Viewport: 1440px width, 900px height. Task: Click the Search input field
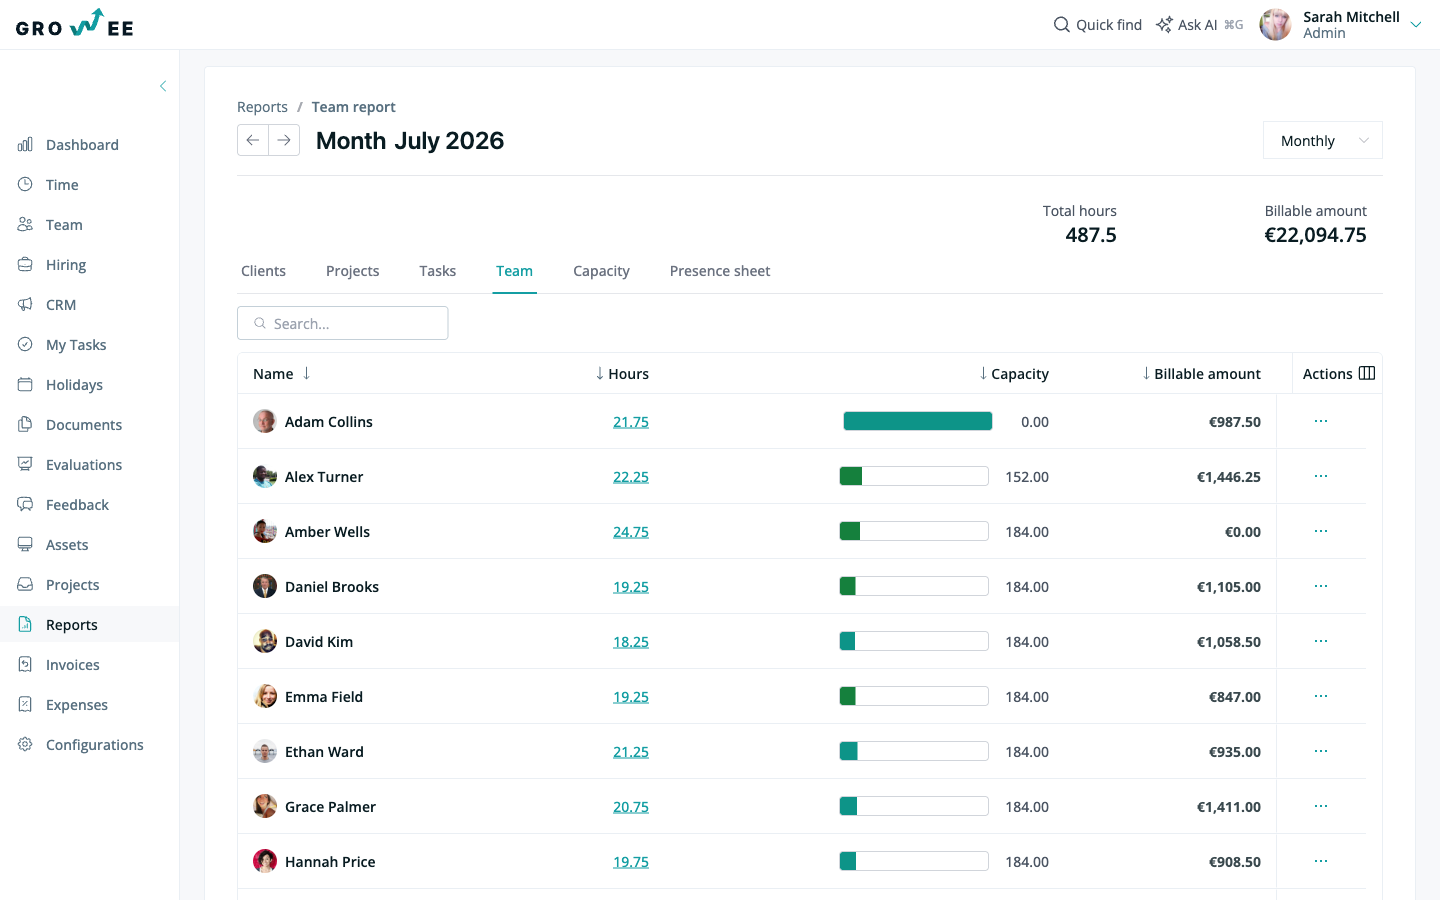[342, 323]
